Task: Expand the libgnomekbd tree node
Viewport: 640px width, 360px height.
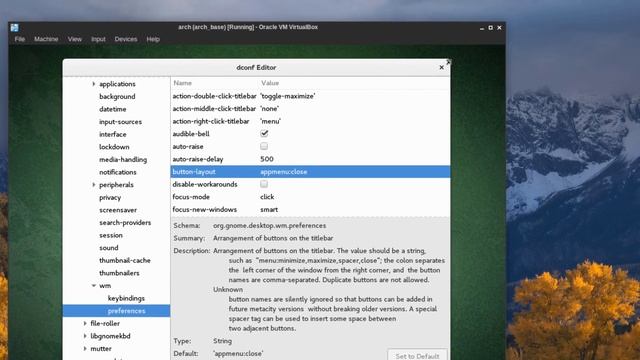Action: (85, 336)
